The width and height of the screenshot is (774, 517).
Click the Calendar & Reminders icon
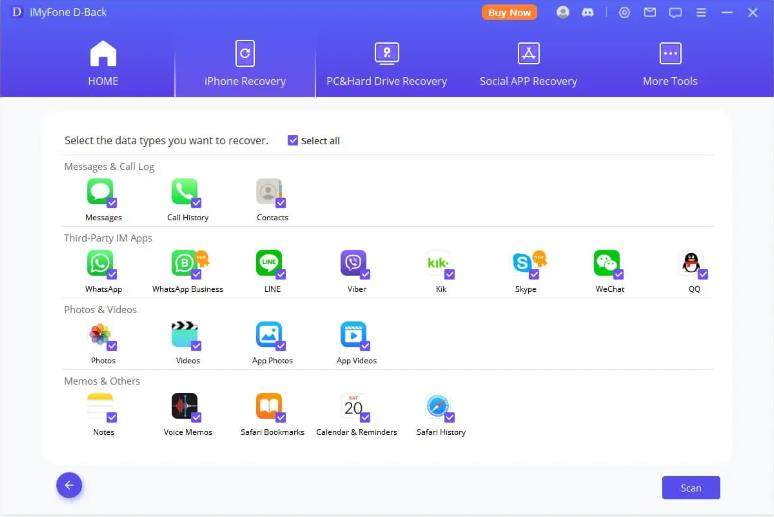click(x=353, y=406)
